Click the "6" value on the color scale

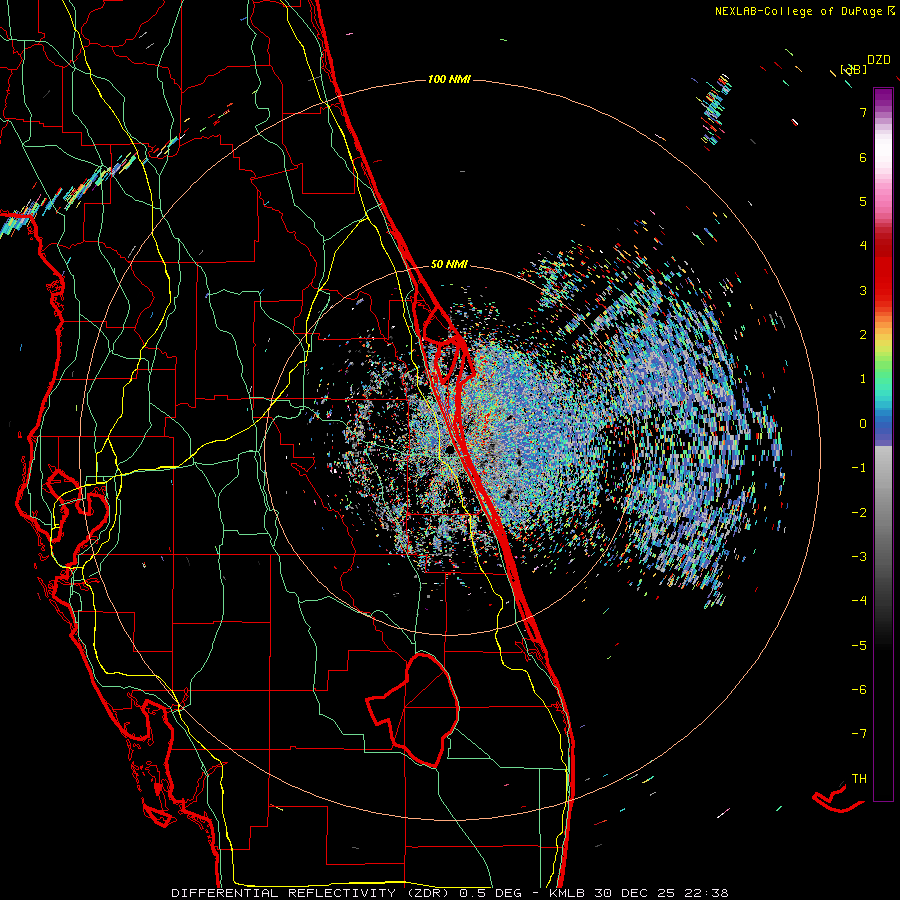tap(863, 157)
